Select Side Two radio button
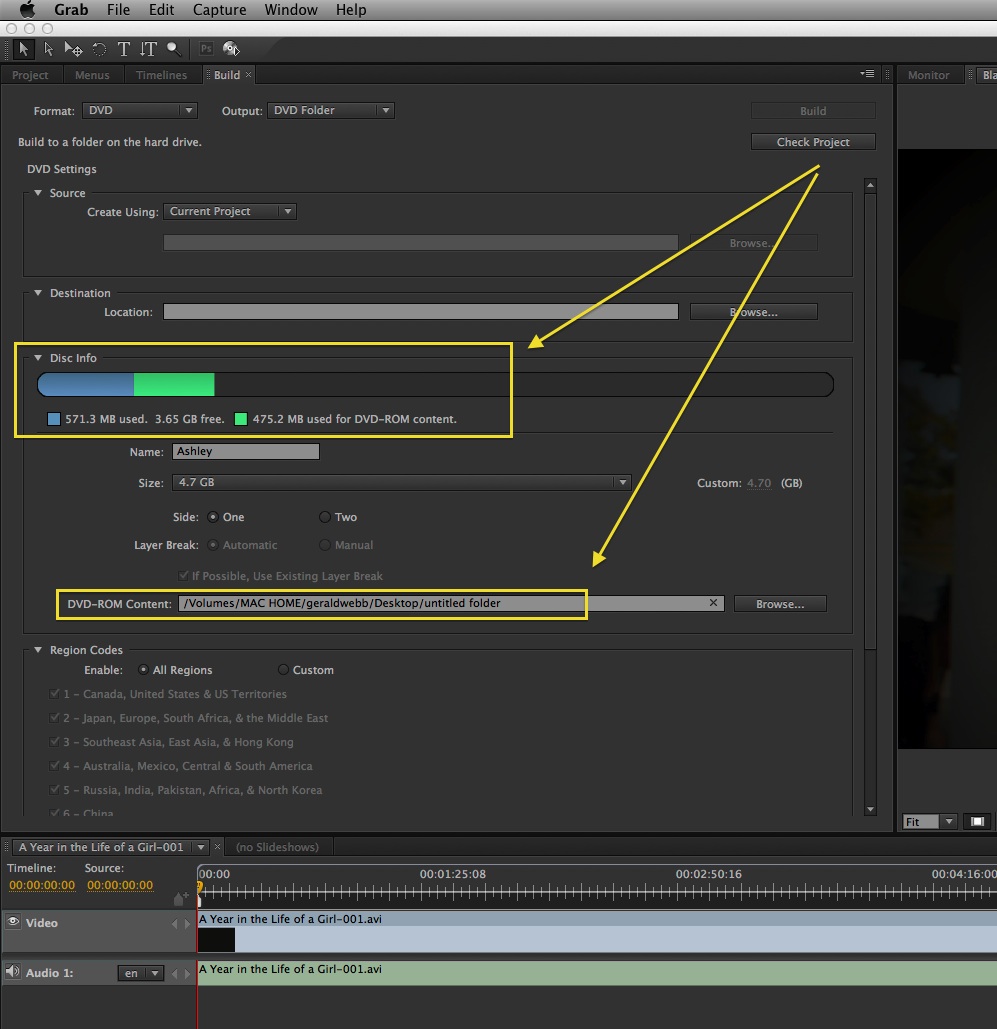Screen dimensions: 997x1029 point(324,517)
